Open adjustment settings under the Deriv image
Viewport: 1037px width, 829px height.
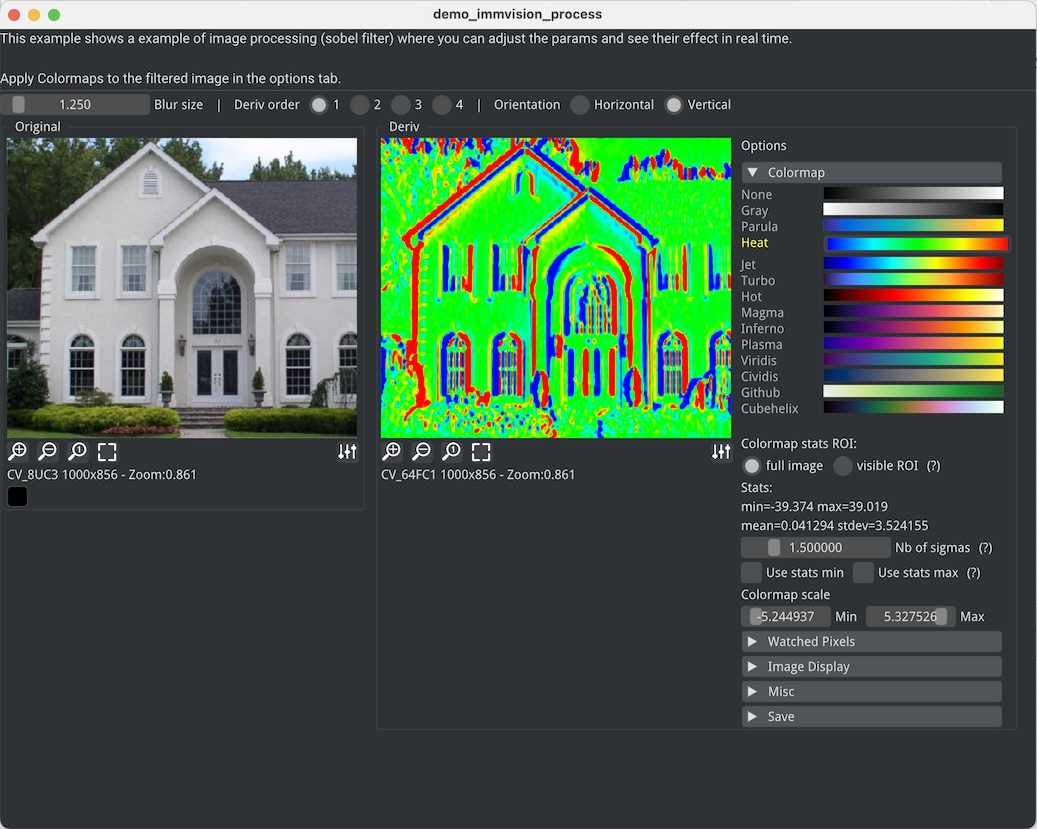click(x=721, y=451)
